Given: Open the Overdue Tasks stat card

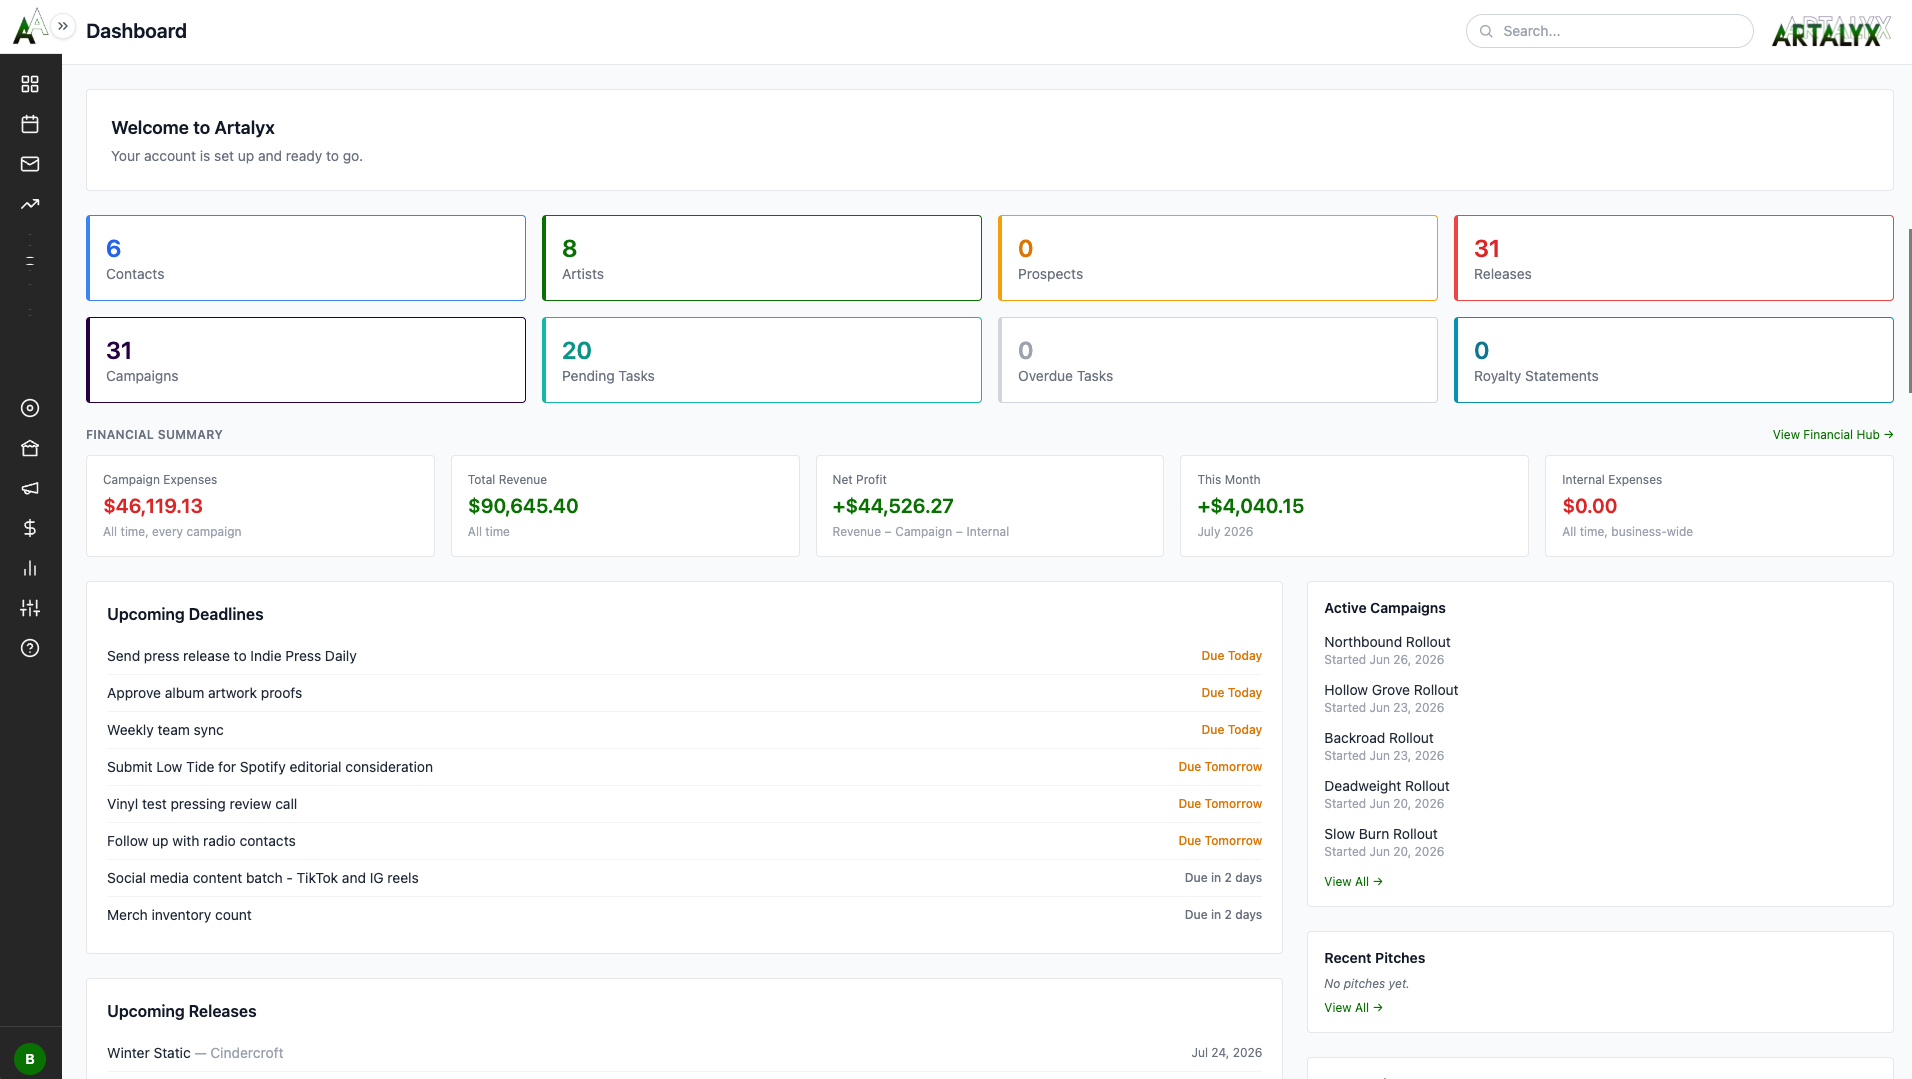Looking at the screenshot, I should point(1218,360).
